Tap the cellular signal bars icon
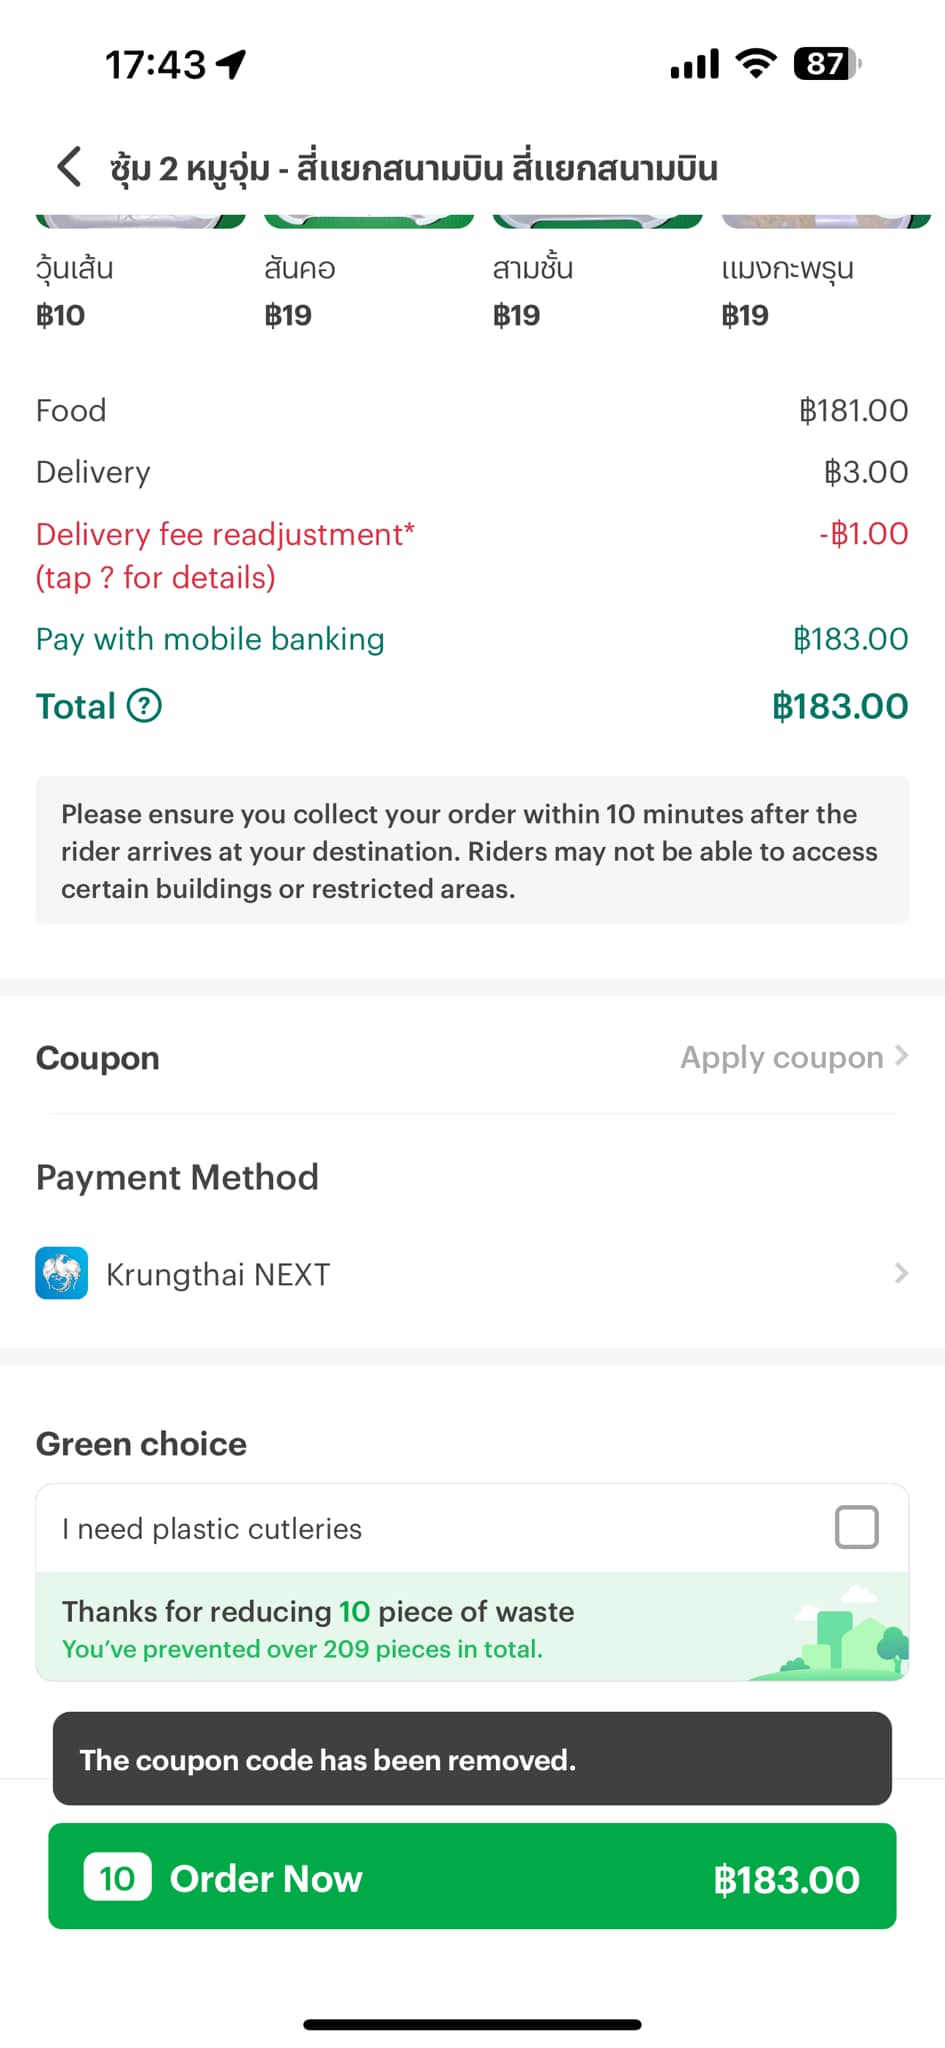 coord(695,64)
